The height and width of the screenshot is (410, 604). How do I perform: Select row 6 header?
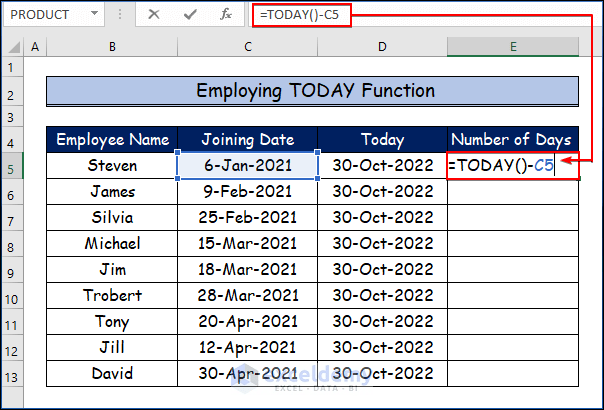12,192
